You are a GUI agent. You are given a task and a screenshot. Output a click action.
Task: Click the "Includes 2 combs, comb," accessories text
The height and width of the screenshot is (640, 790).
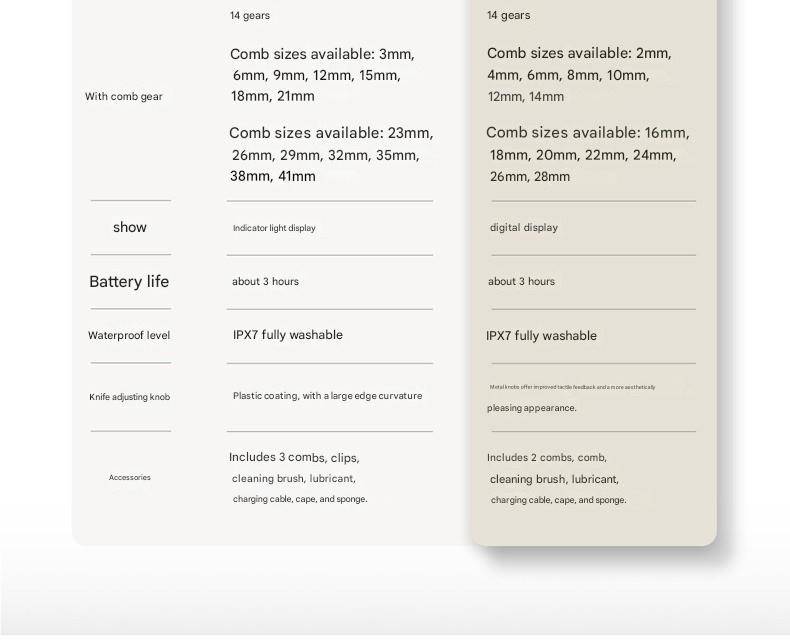[x=547, y=458]
